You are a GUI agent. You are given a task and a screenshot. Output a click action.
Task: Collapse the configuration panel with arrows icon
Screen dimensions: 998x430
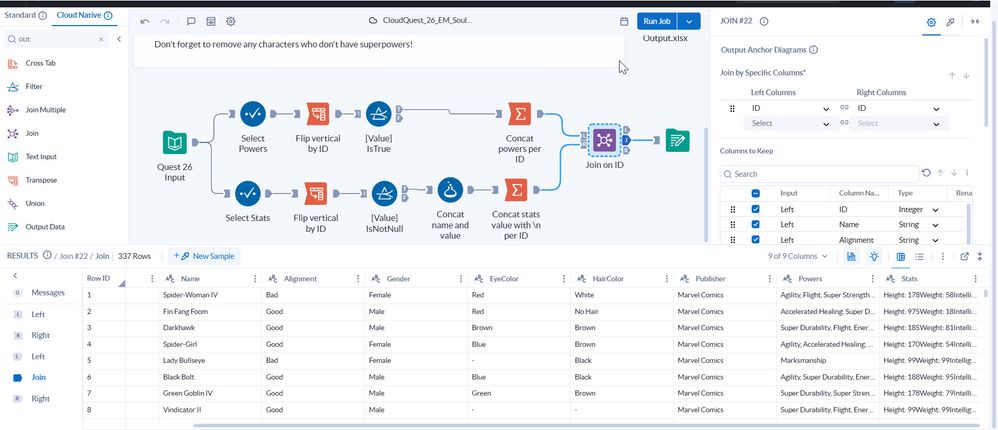pyautogui.click(x=976, y=21)
